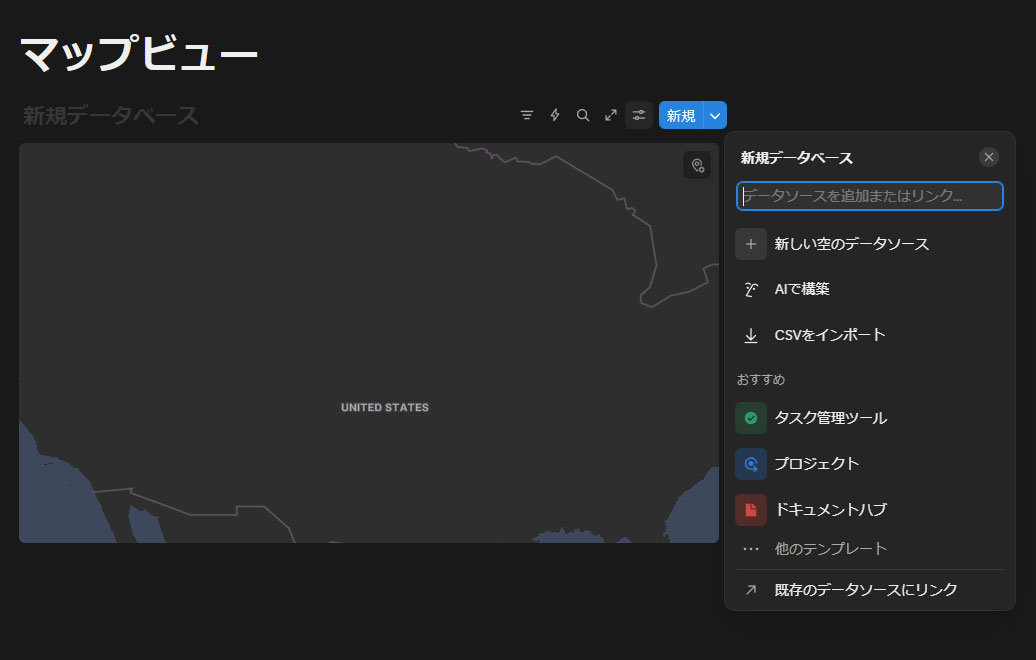Expand the dropdown arrow beside 新規 button
This screenshot has width=1036, height=660.
(715, 116)
